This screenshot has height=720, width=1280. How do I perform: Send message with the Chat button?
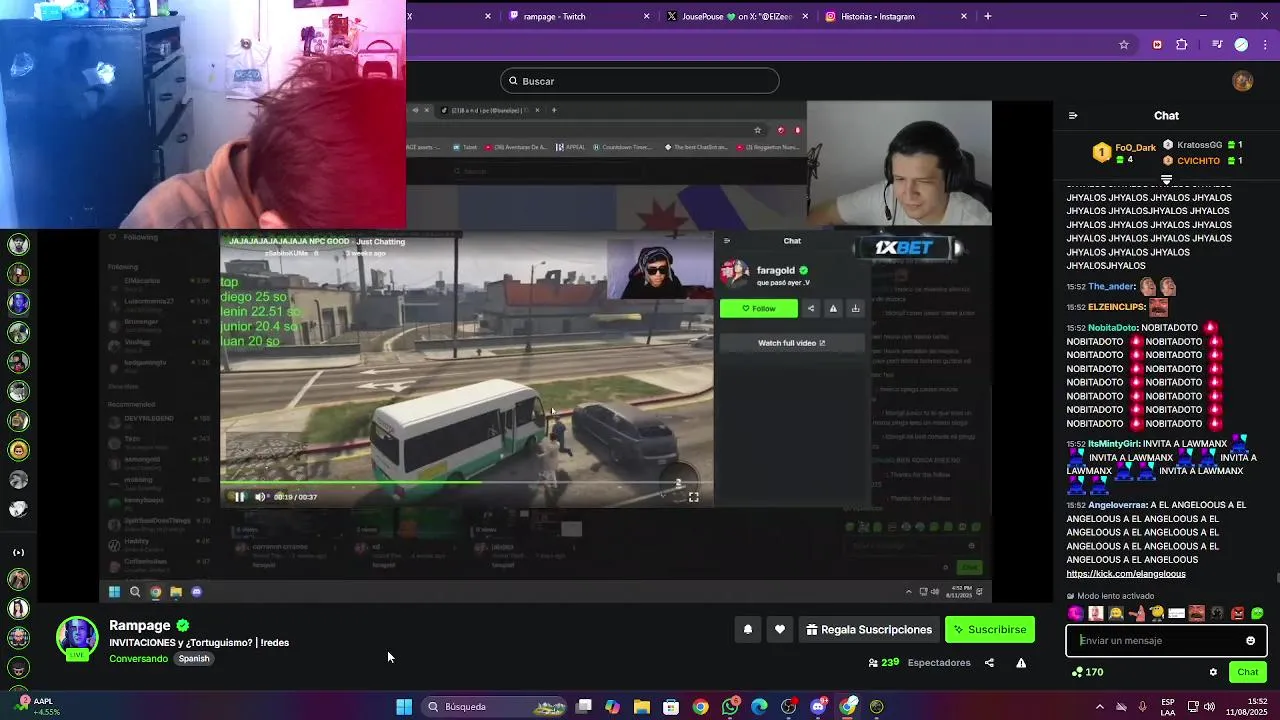(x=1247, y=672)
